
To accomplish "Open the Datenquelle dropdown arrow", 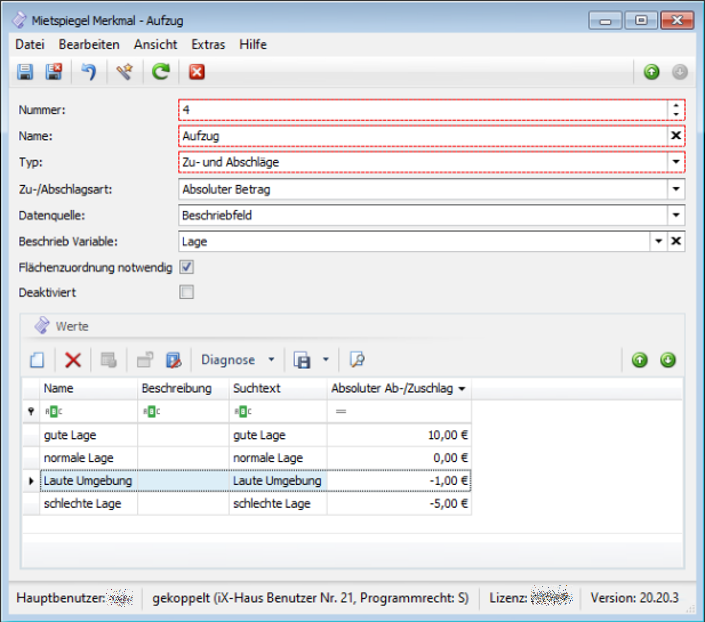I will click(x=676, y=214).
